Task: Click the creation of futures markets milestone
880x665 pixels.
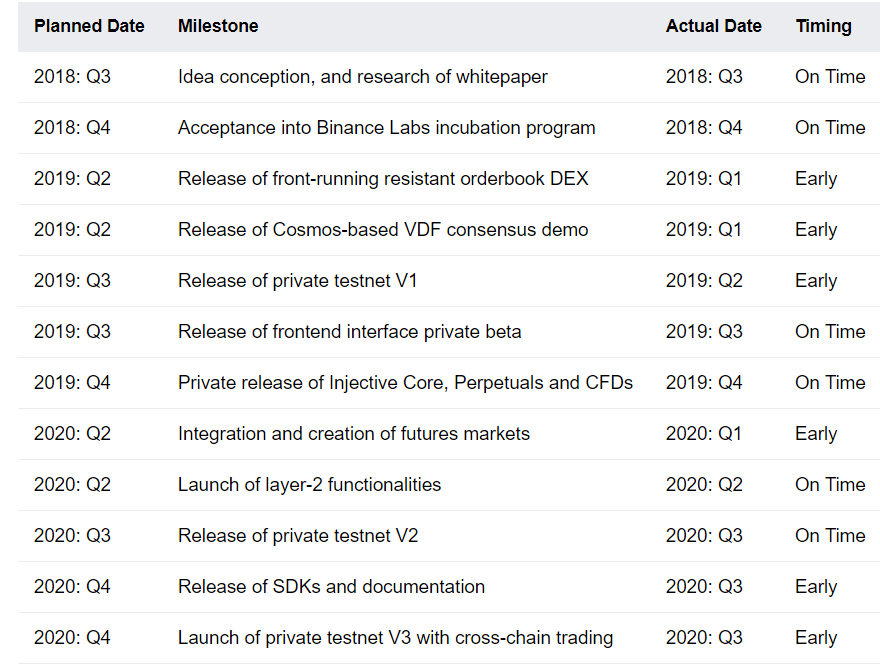Action: click(354, 434)
